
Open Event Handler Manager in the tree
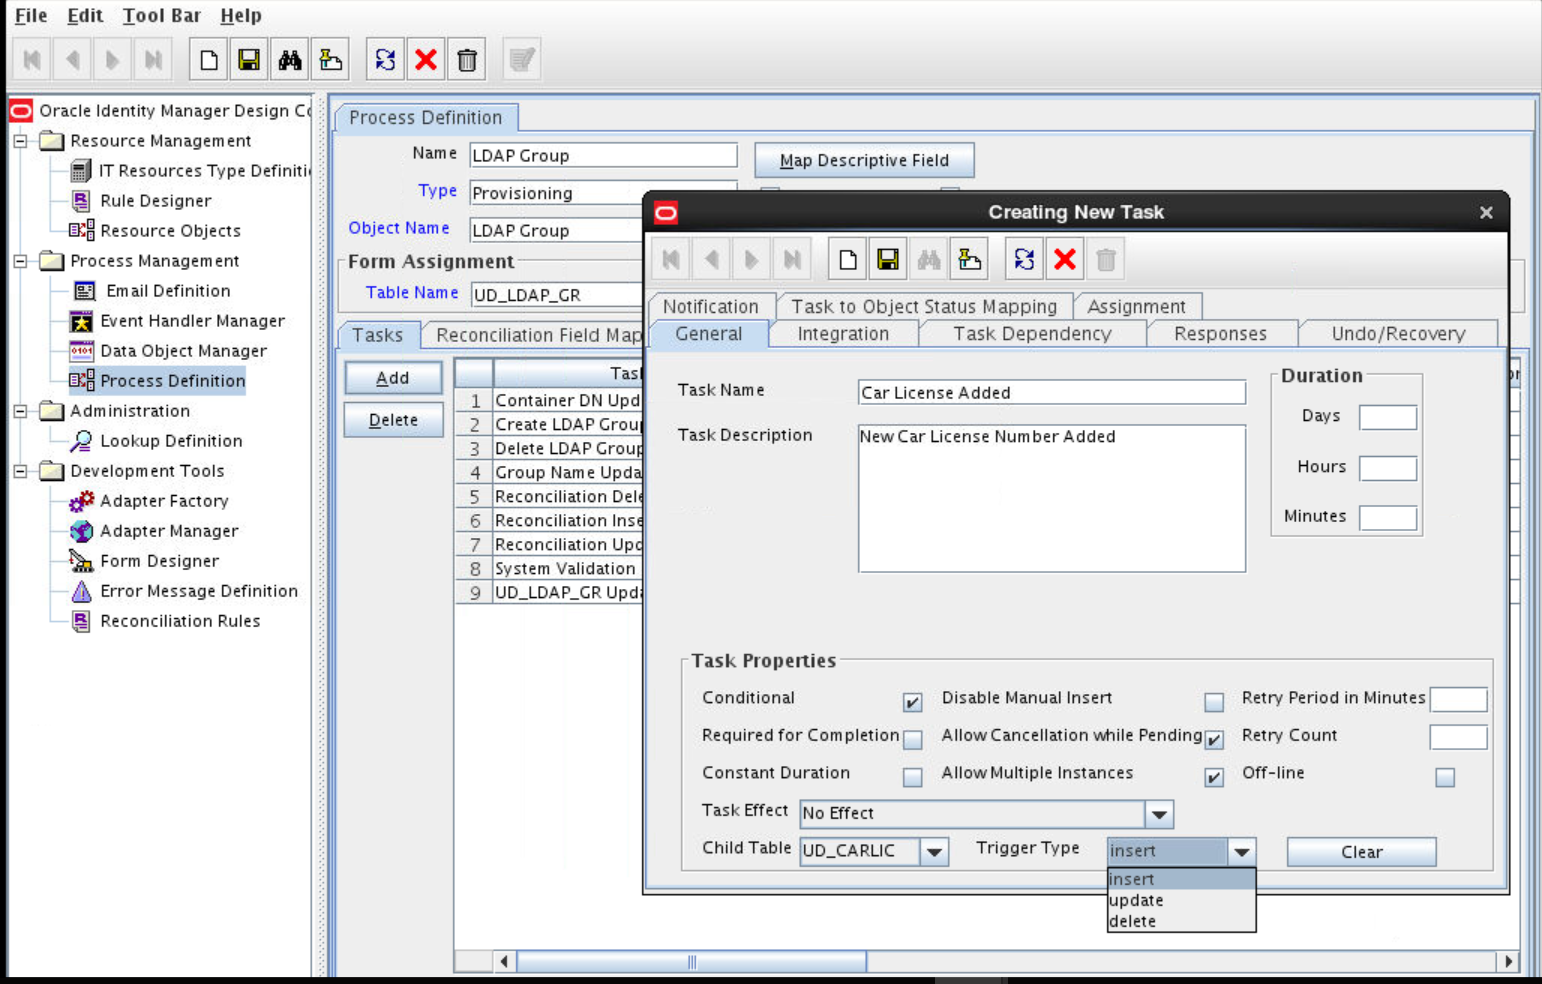click(x=192, y=321)
